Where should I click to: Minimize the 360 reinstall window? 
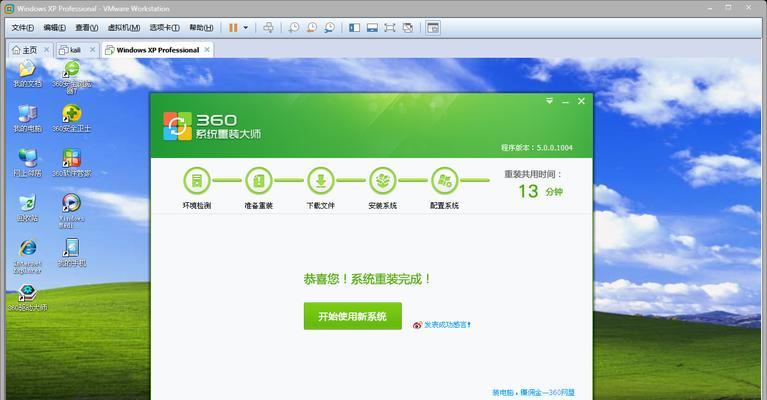tap(565, 101)
